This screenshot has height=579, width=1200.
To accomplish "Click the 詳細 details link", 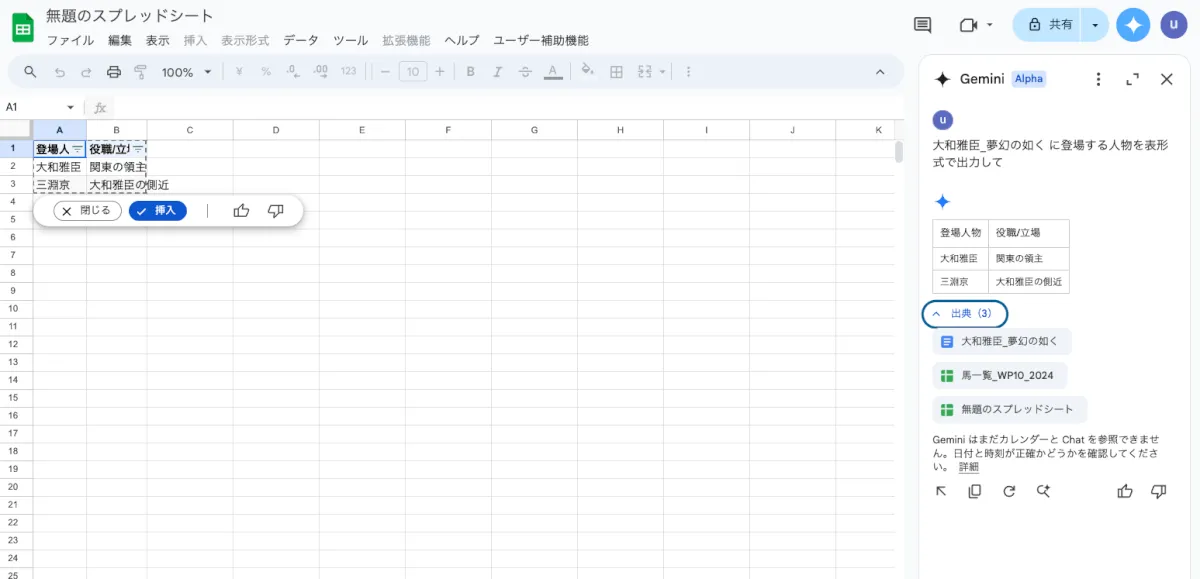I will [969, 467].
